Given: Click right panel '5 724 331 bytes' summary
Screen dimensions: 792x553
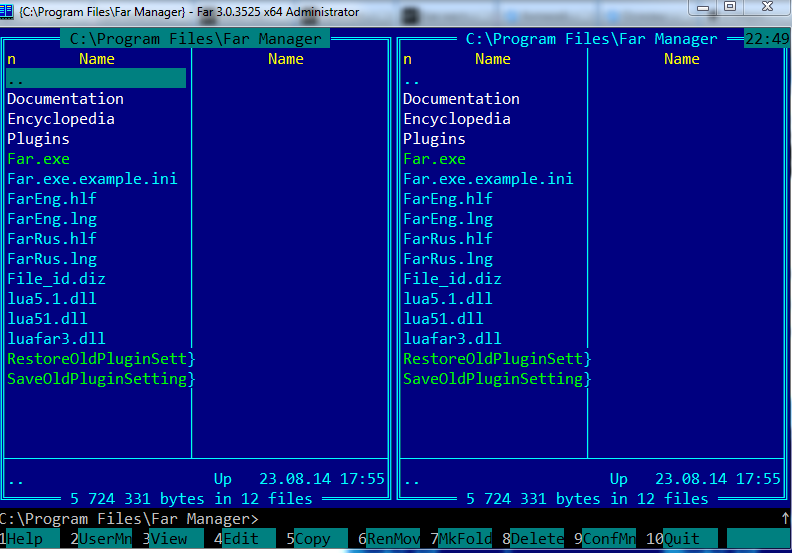Looking at the screenshot, I should 587,499.
